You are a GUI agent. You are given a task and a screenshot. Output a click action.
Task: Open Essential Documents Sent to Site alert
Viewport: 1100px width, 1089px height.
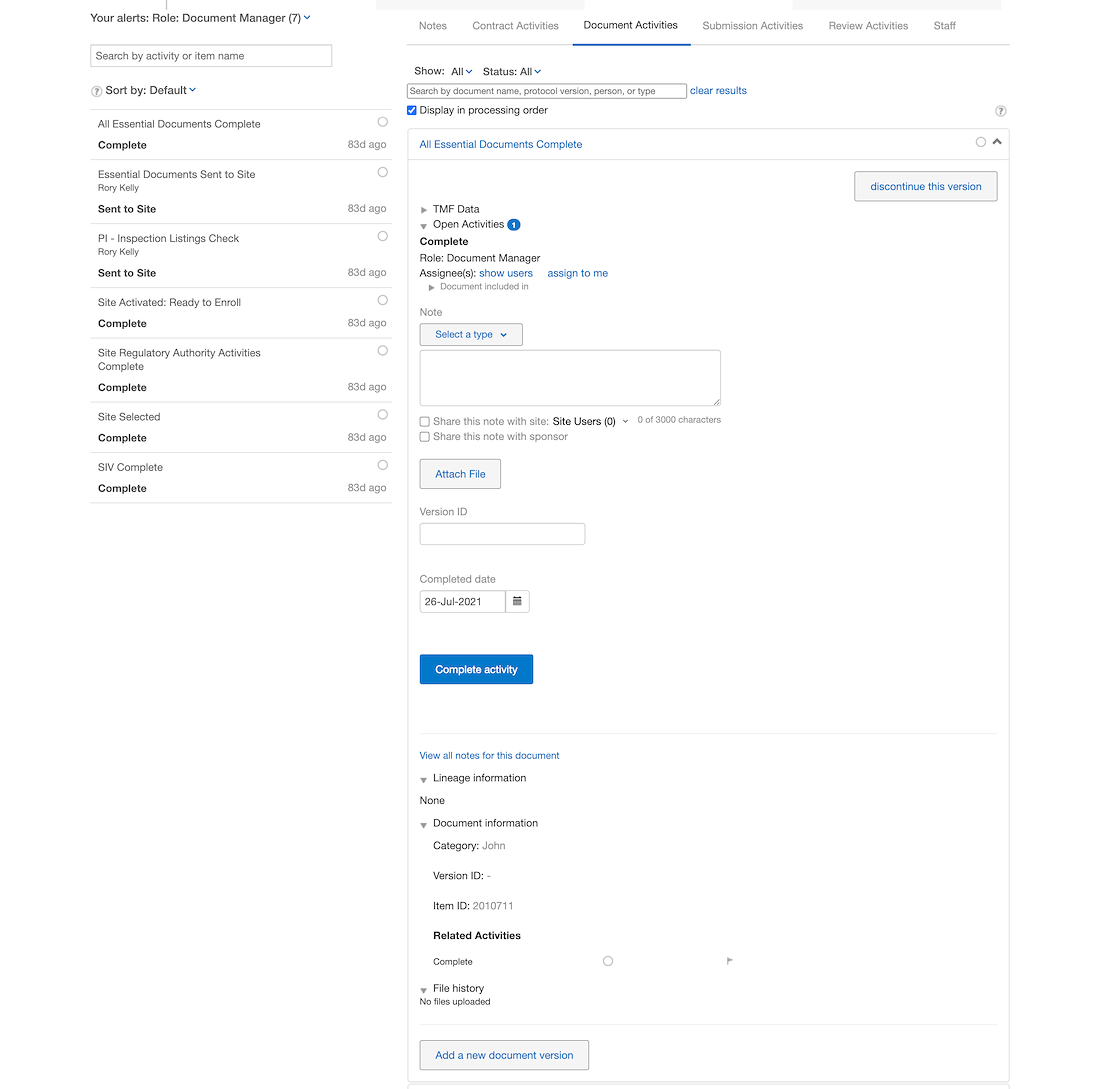241,192
